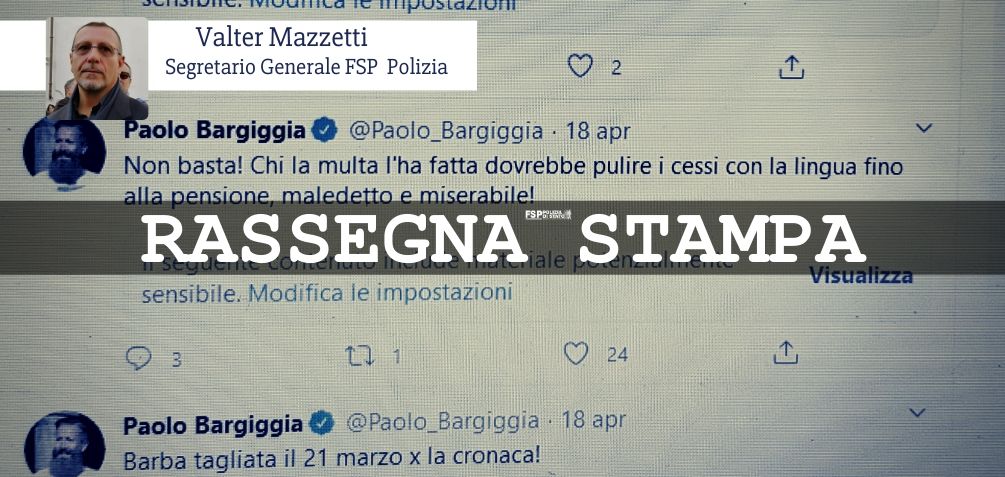The image size is (1005, 477).
Task: Open 'Modifica le impostazioni' link
Action: [x=380, y=293]
